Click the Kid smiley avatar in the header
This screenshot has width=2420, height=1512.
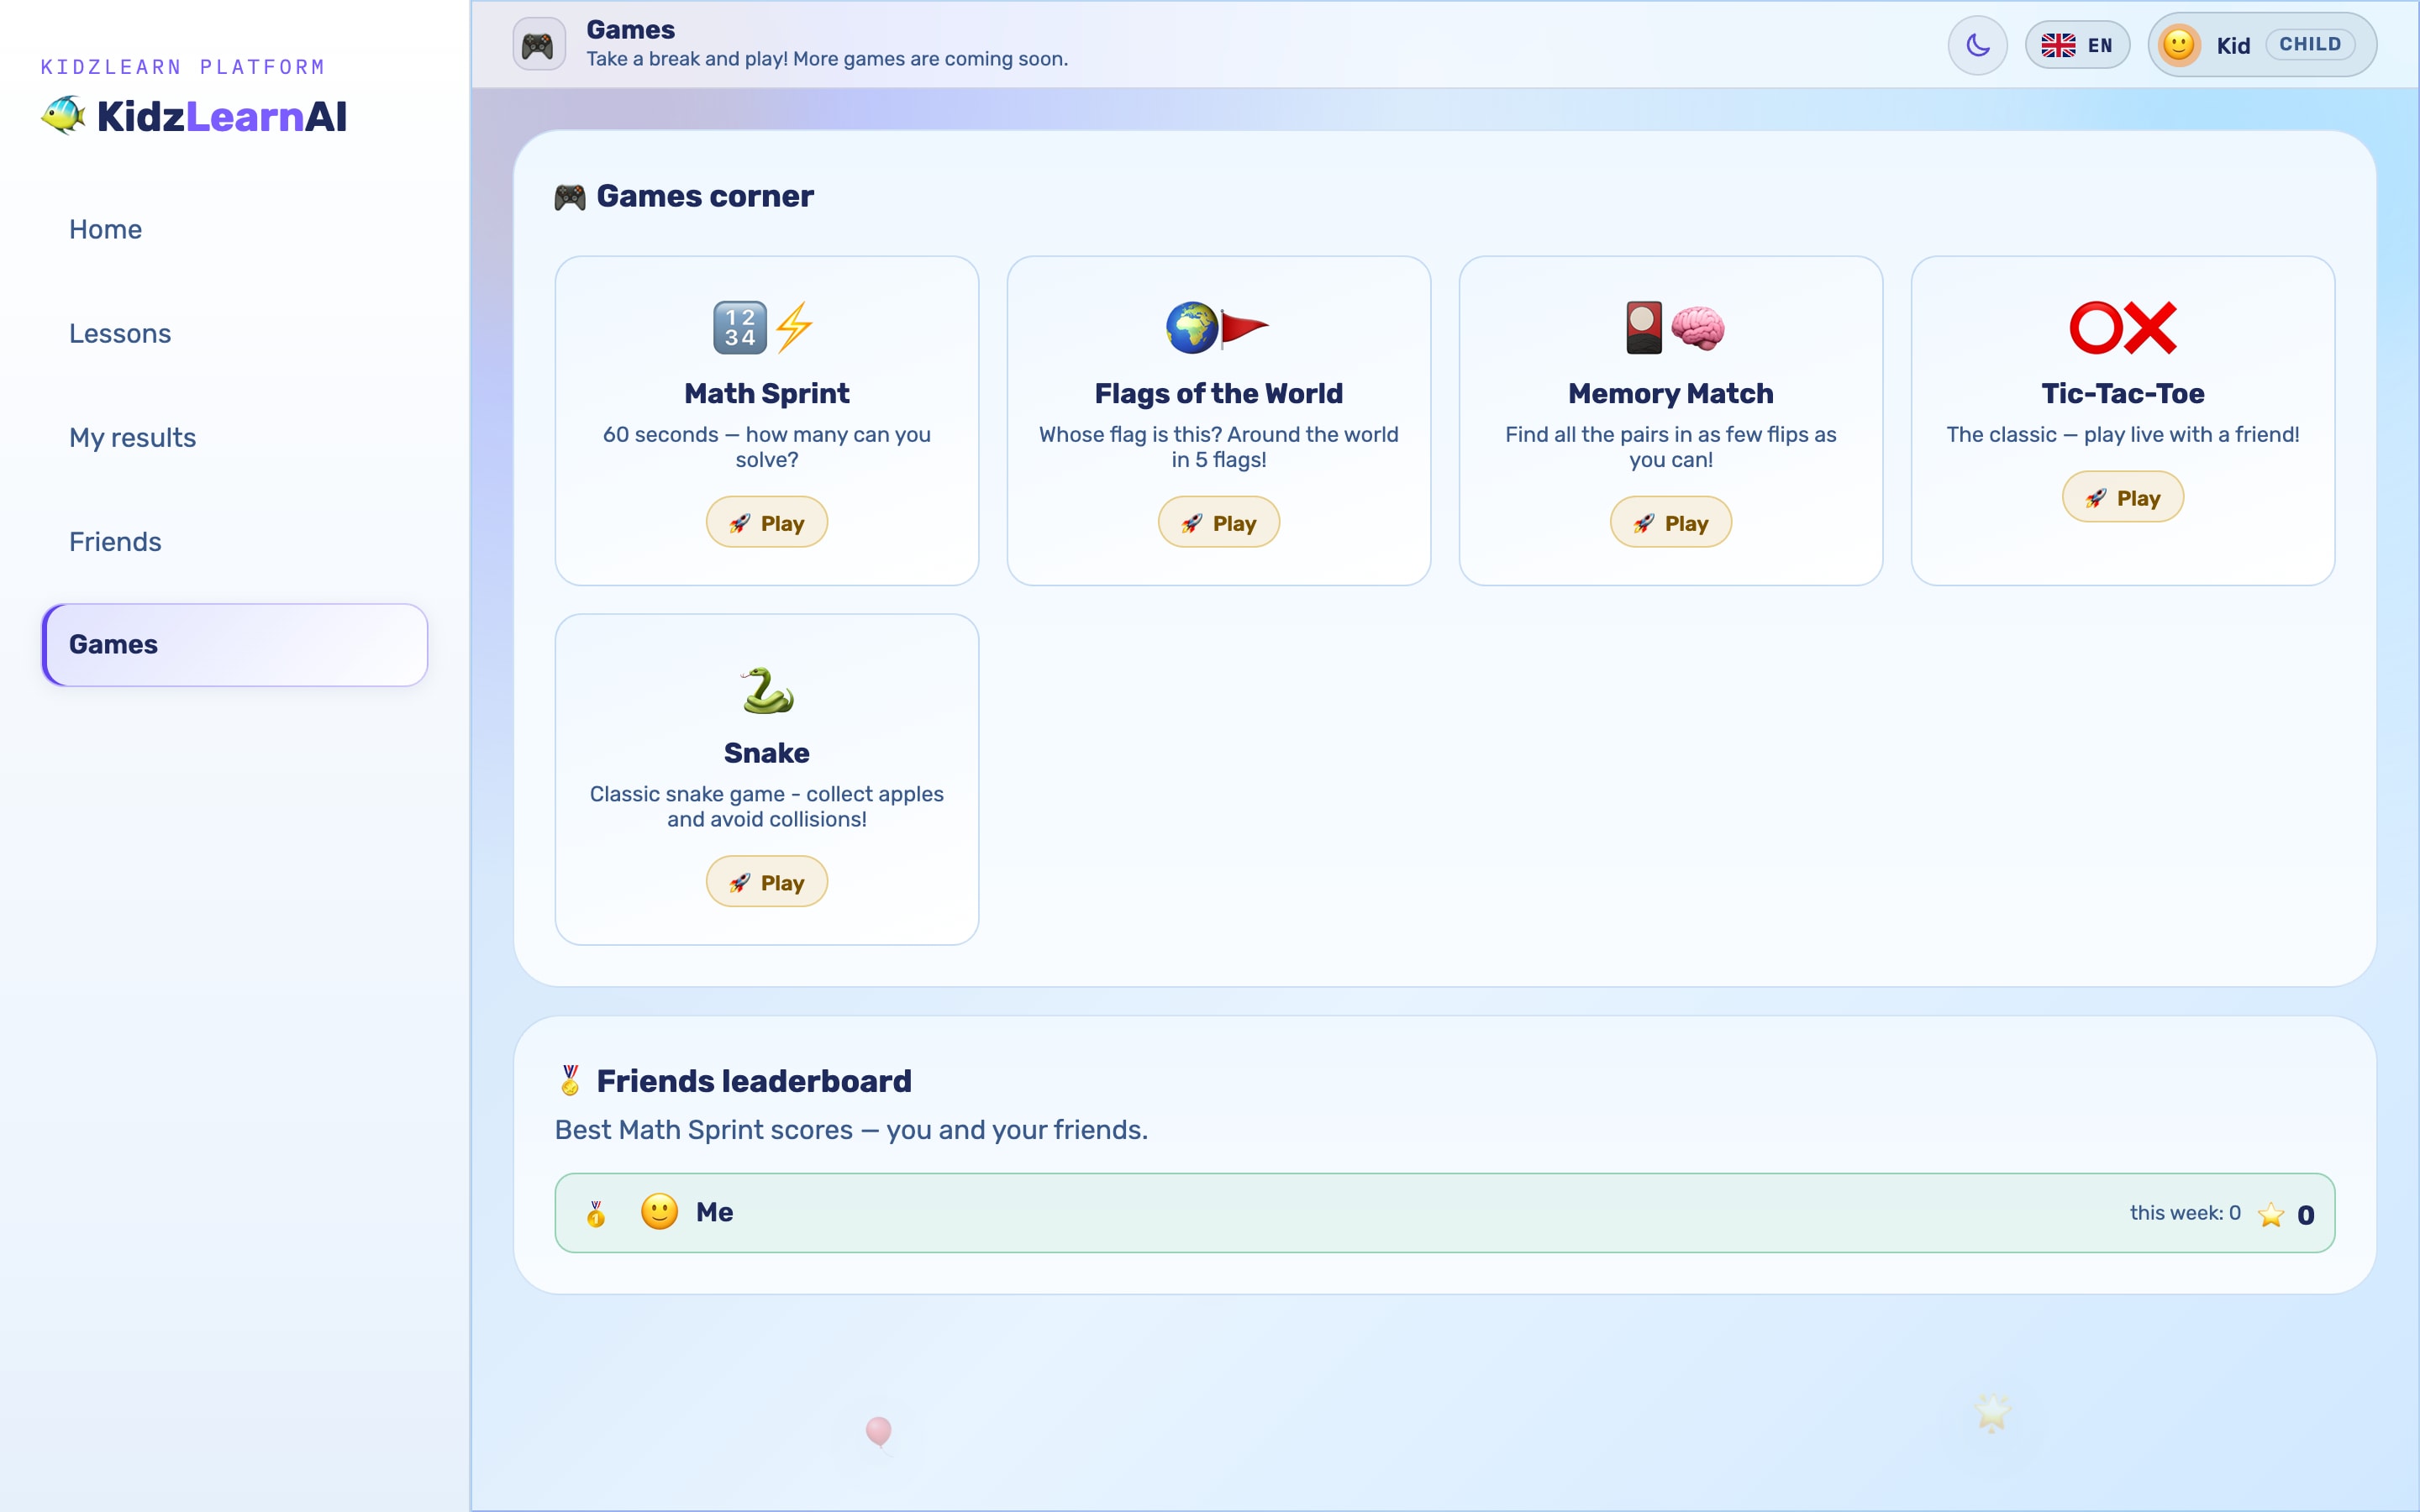pyautogui.click(x=2178, y=45)
